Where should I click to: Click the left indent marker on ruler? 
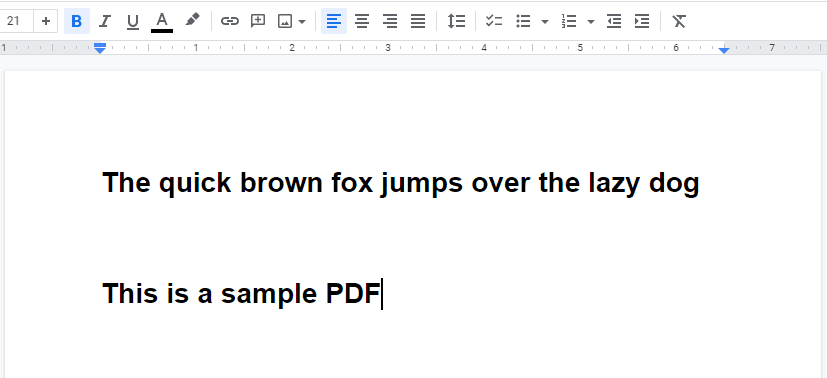tap(100, 48)
